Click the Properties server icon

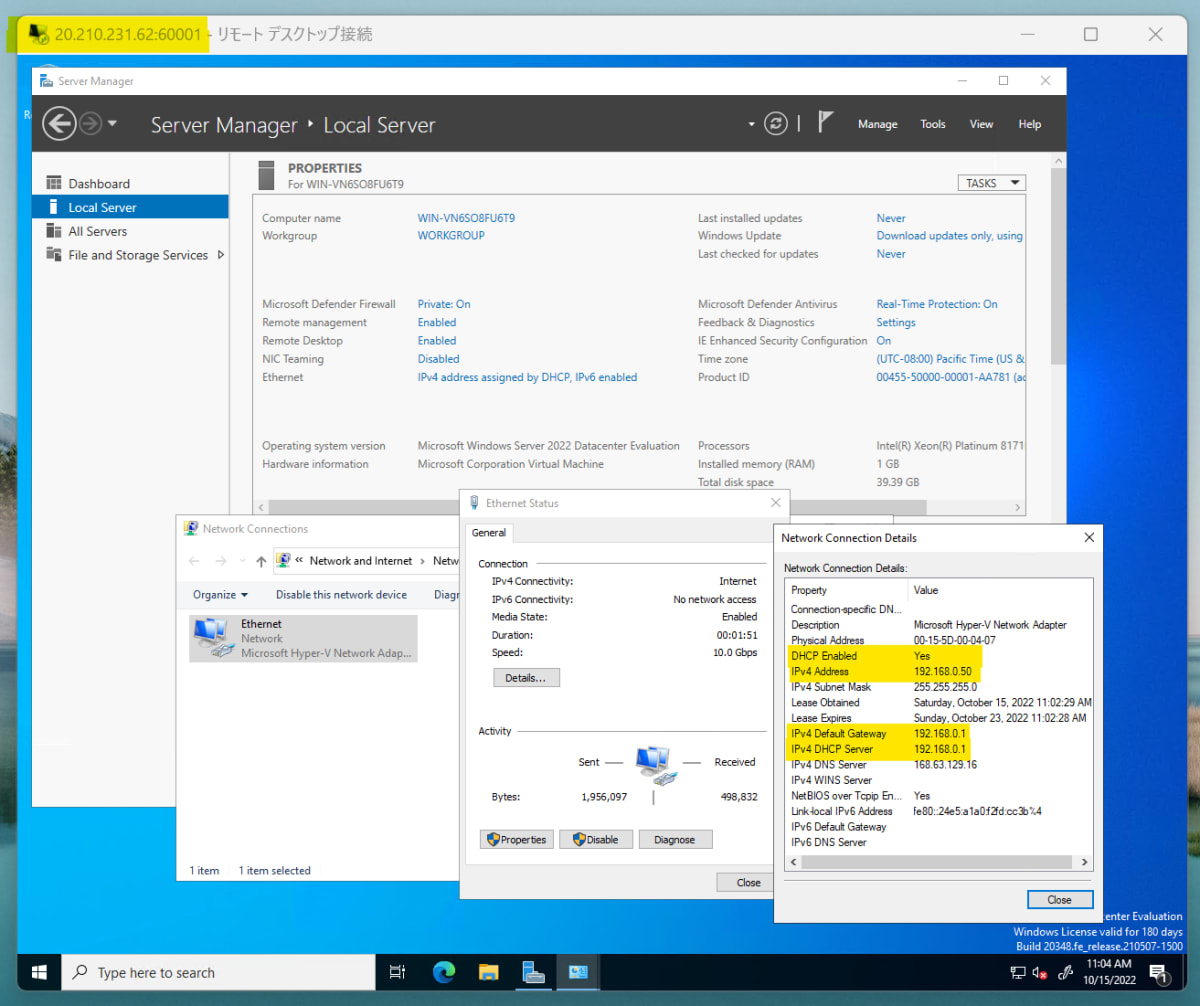[266, 175]
